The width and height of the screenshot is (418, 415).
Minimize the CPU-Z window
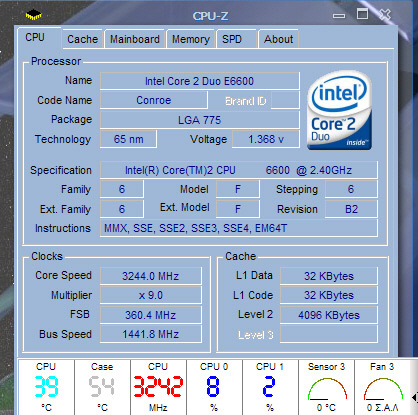point(339,16)
